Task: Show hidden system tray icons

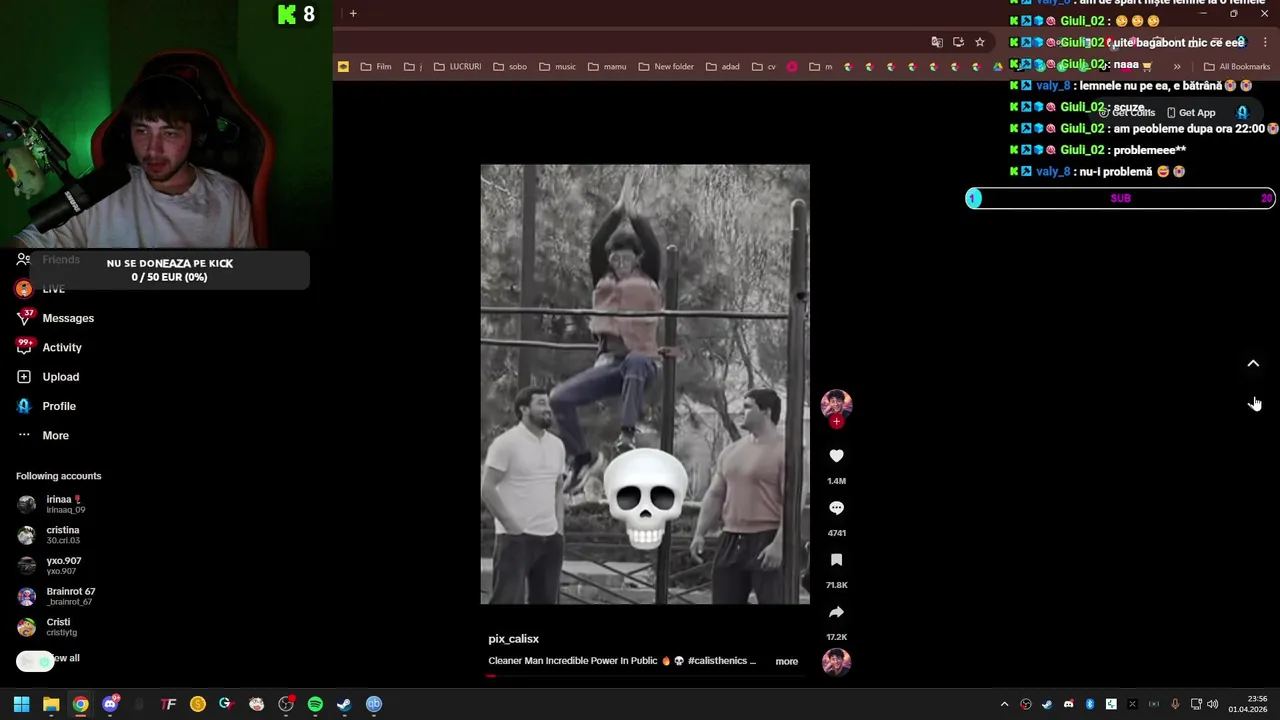Action: [1004, 704]
